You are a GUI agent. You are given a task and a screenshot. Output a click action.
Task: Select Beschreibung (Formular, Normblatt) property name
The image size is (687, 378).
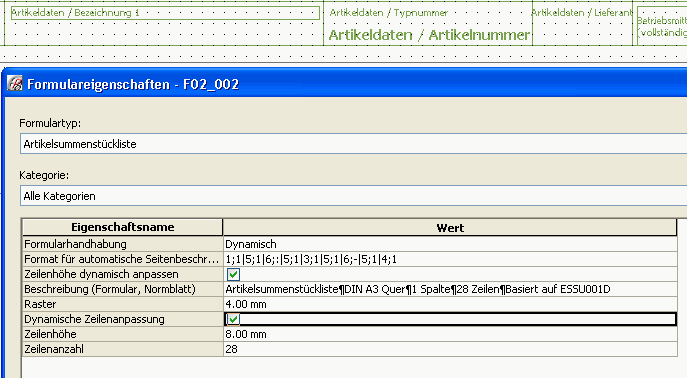[123, 289]
